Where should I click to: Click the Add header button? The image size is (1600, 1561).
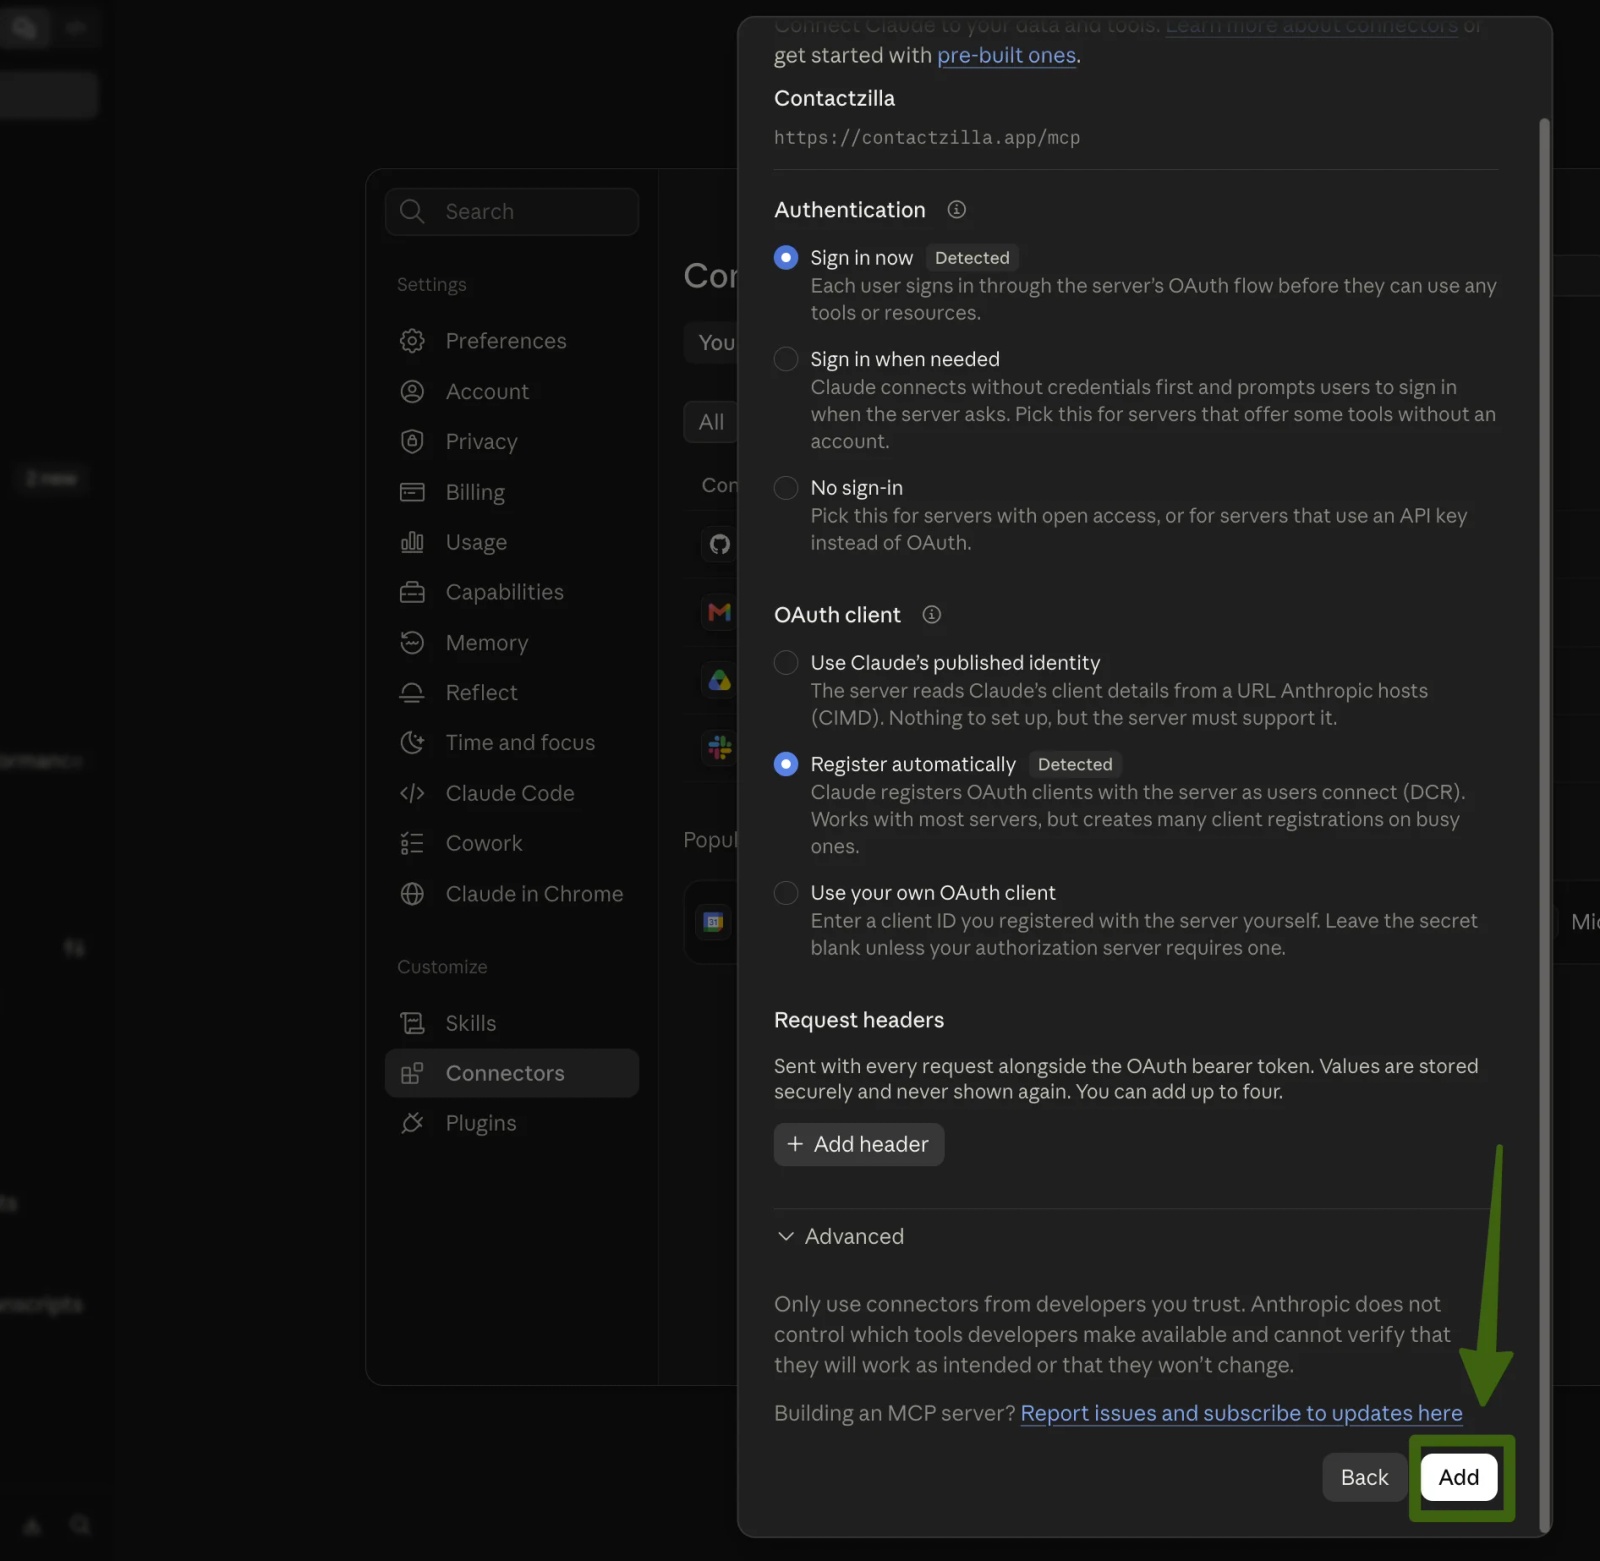[859, 1144]
